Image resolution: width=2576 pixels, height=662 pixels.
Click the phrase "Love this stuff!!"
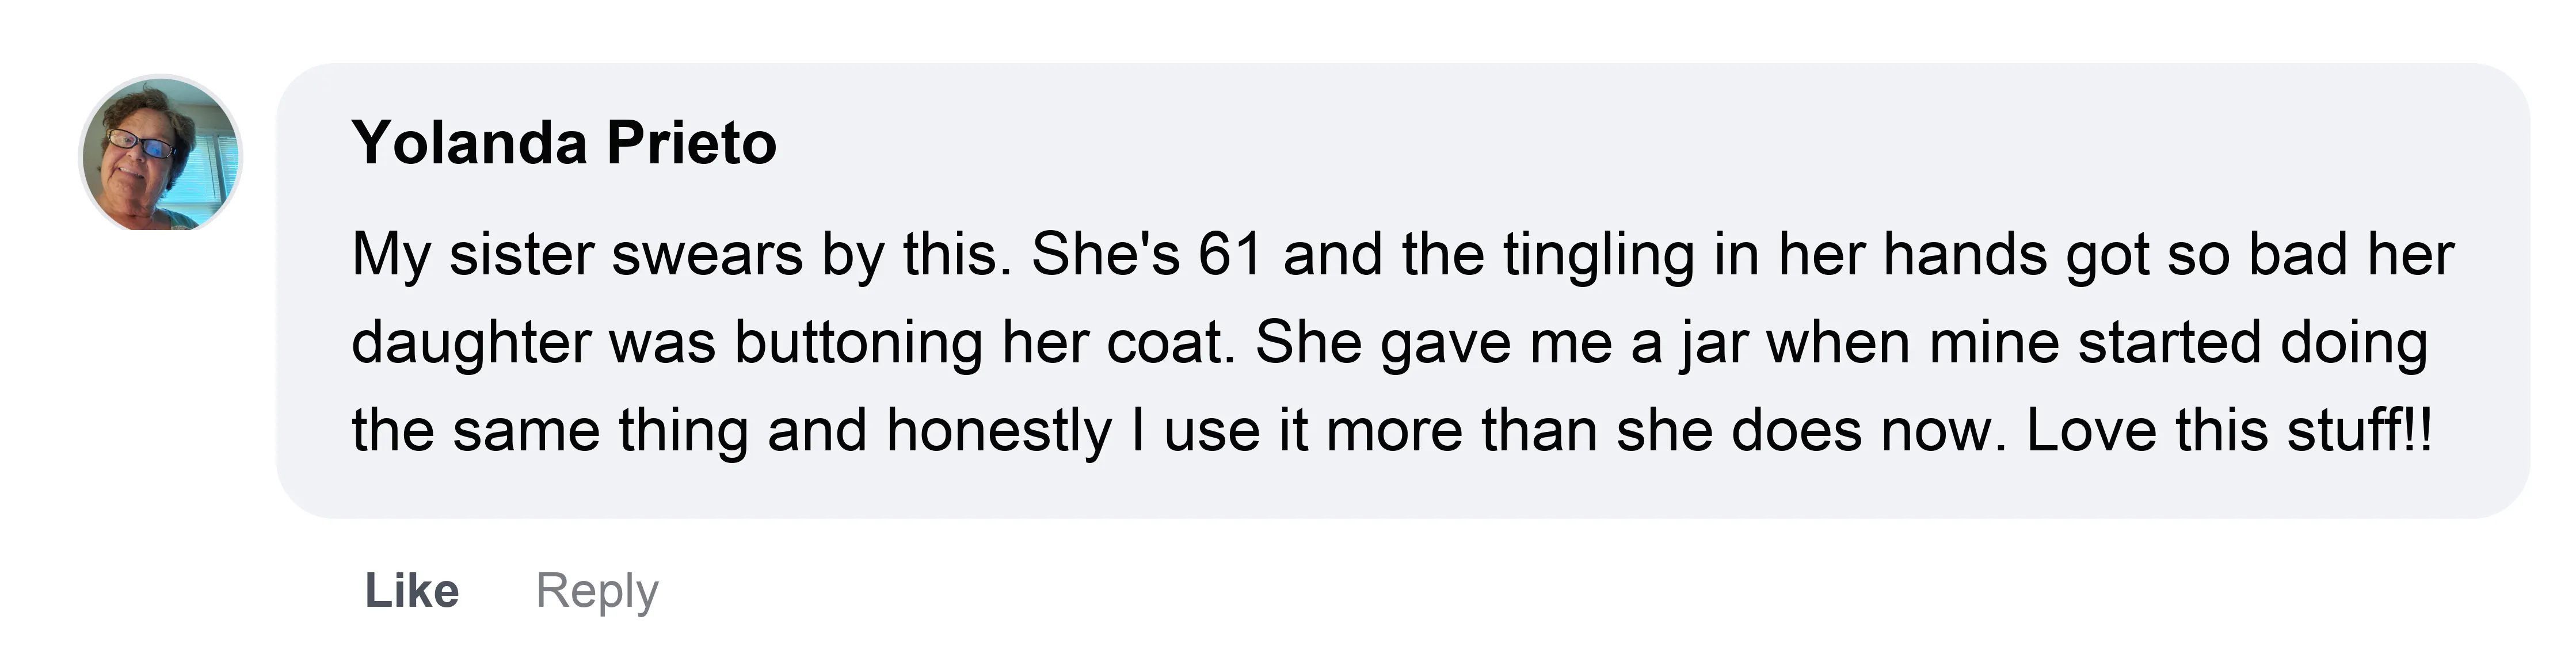coord(2229,431)
